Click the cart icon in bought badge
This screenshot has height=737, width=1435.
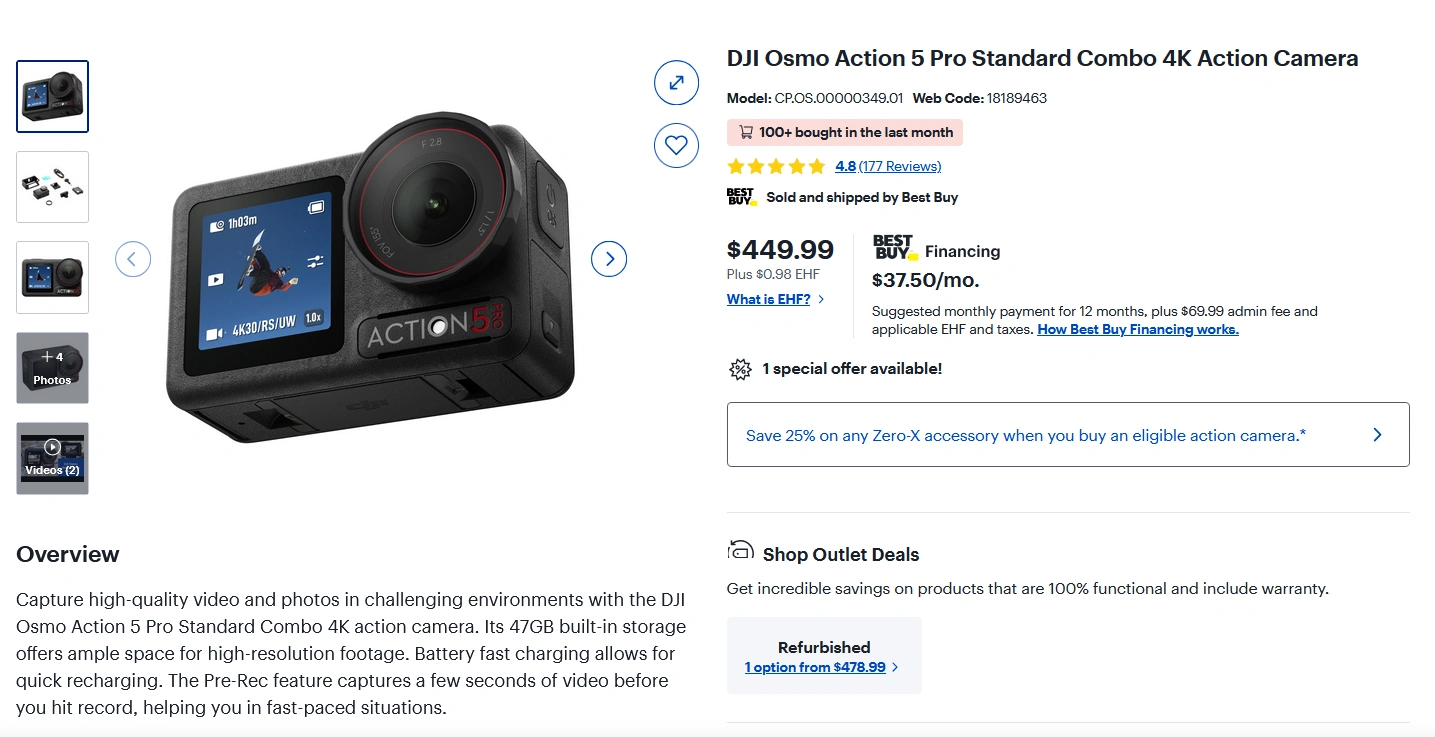[x=746, y=132]
